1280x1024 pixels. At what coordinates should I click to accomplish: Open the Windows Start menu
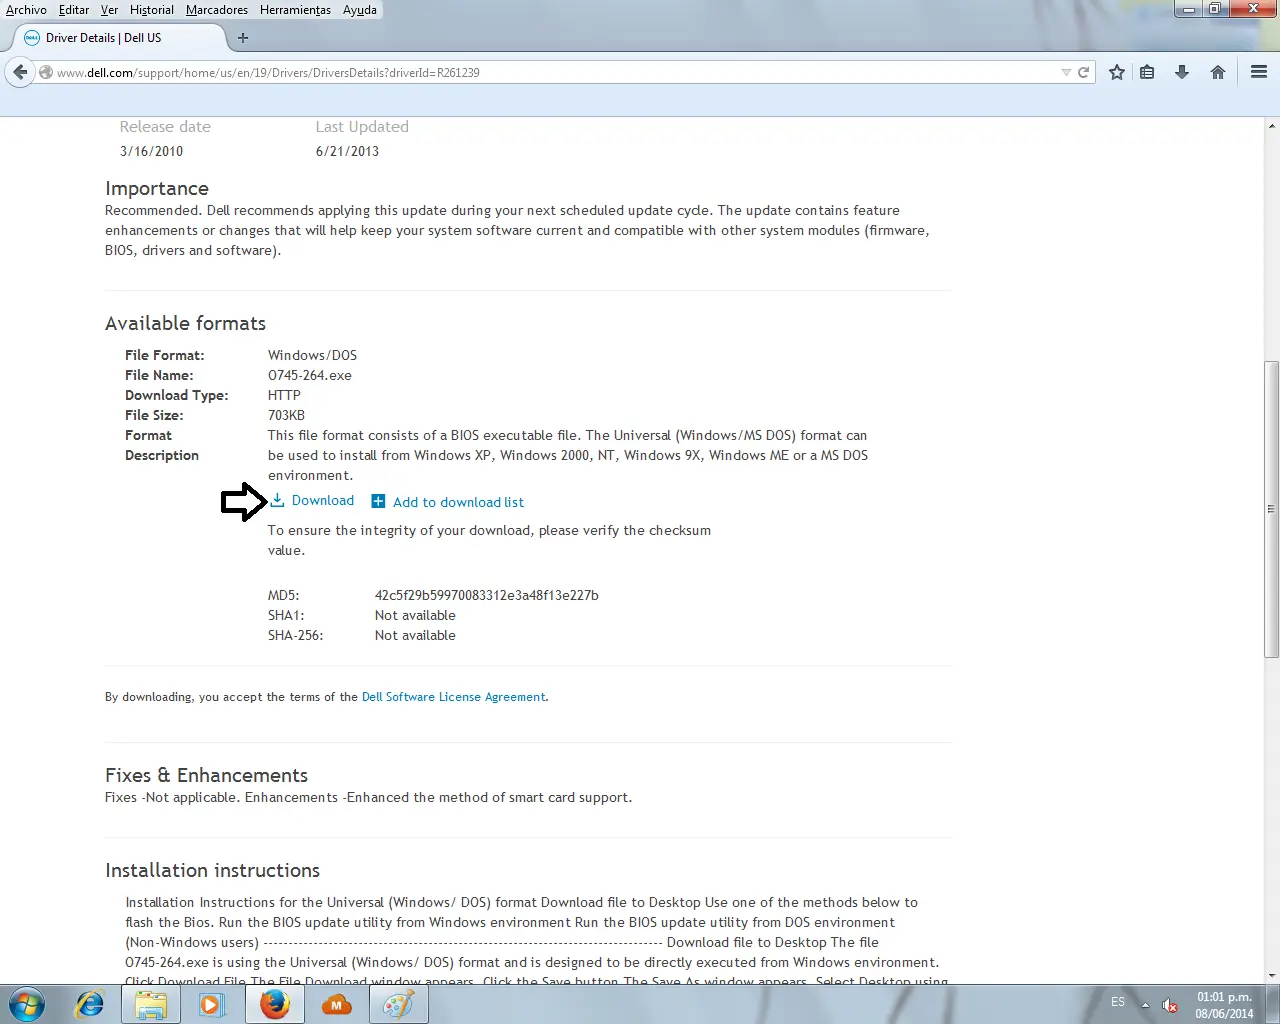click(x=27, y=1004)
